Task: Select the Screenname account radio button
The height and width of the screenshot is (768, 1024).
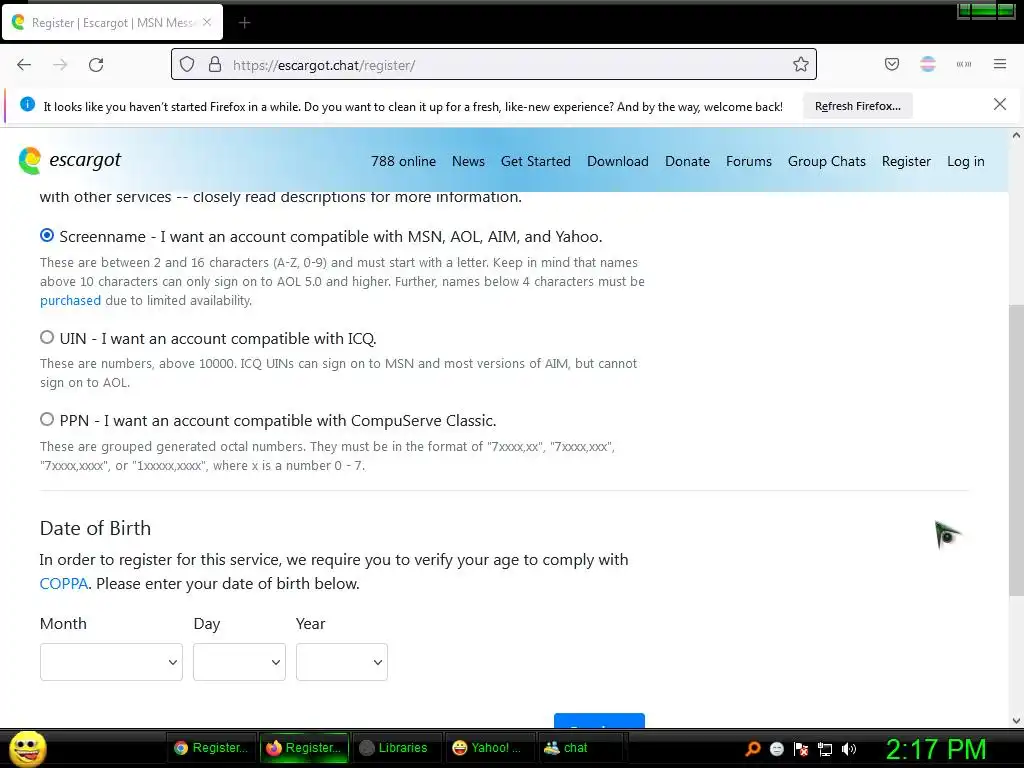Action: click(47, 235)
